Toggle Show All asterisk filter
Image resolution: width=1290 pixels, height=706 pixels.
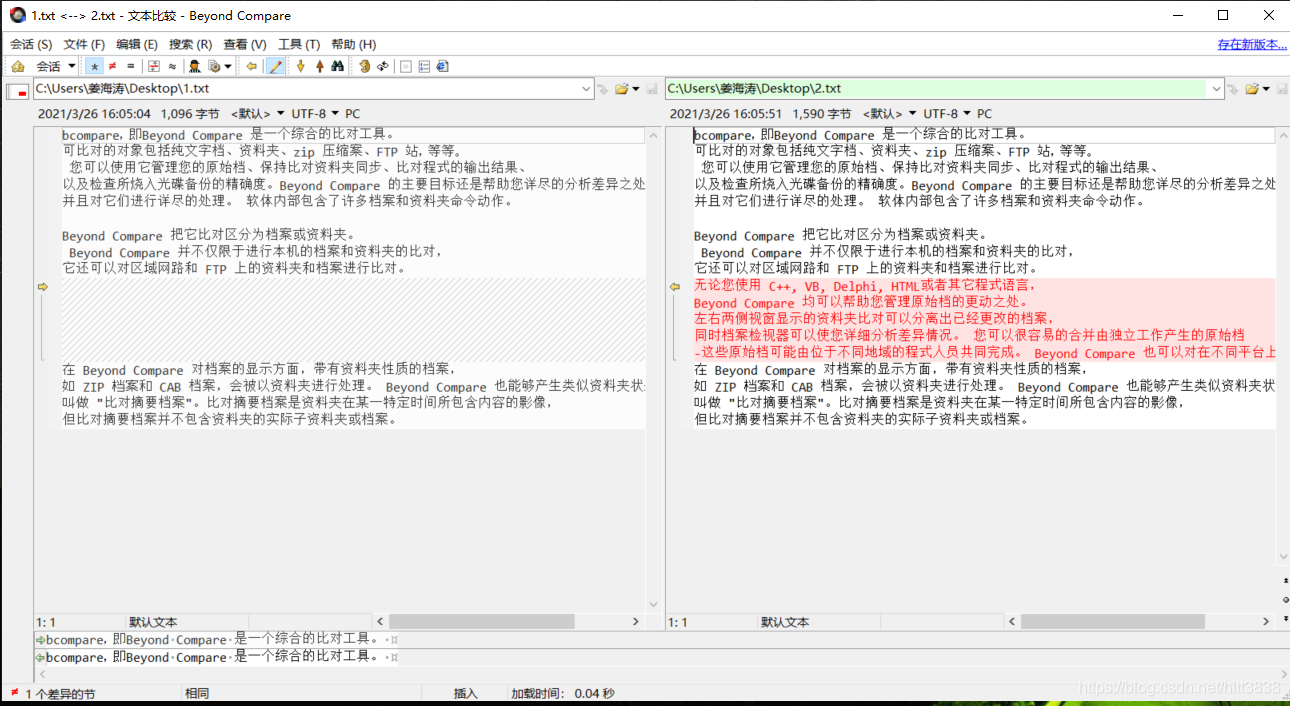[94, 67]
